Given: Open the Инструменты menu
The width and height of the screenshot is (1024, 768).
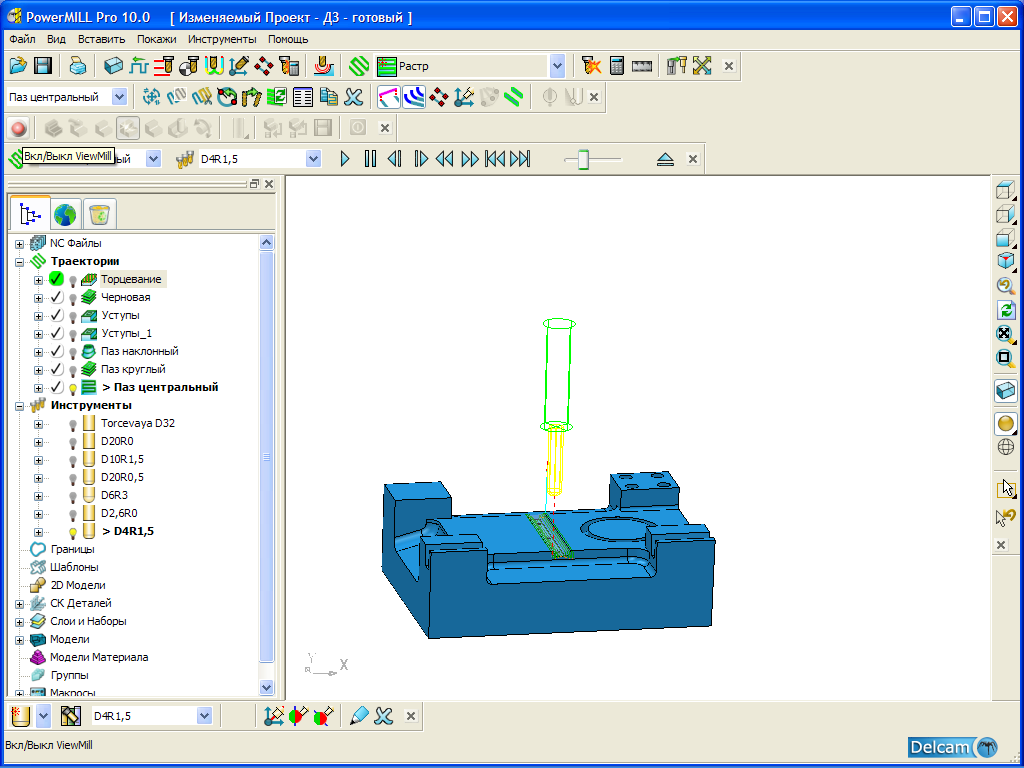Looking at the screenshot, I should pos(222,39).
